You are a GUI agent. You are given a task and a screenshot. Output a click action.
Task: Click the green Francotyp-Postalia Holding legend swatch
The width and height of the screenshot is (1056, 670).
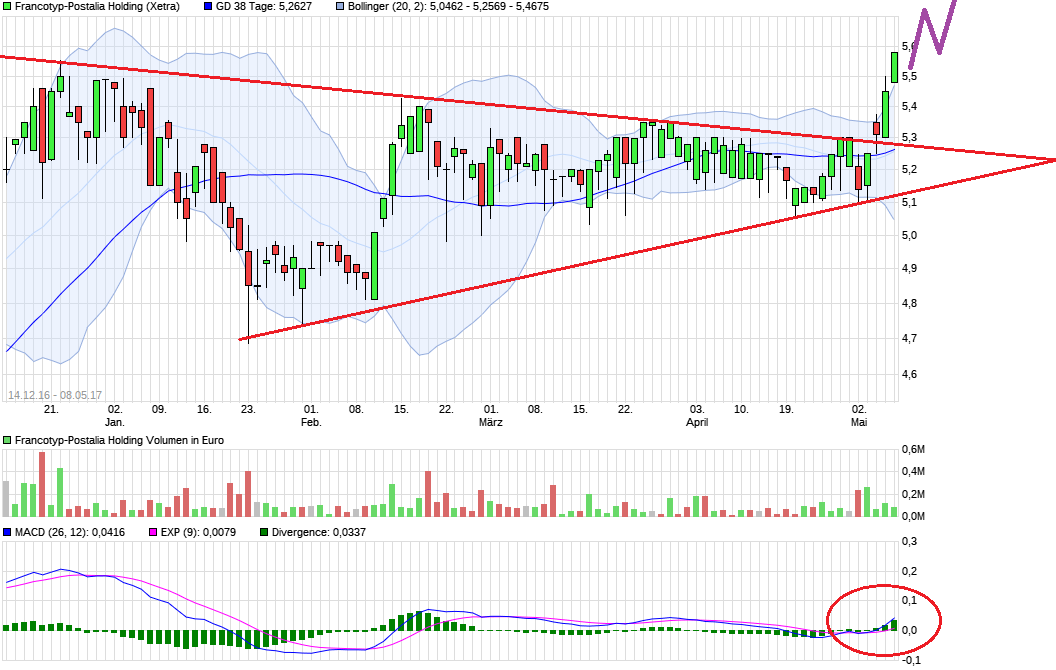click(7, 6)
